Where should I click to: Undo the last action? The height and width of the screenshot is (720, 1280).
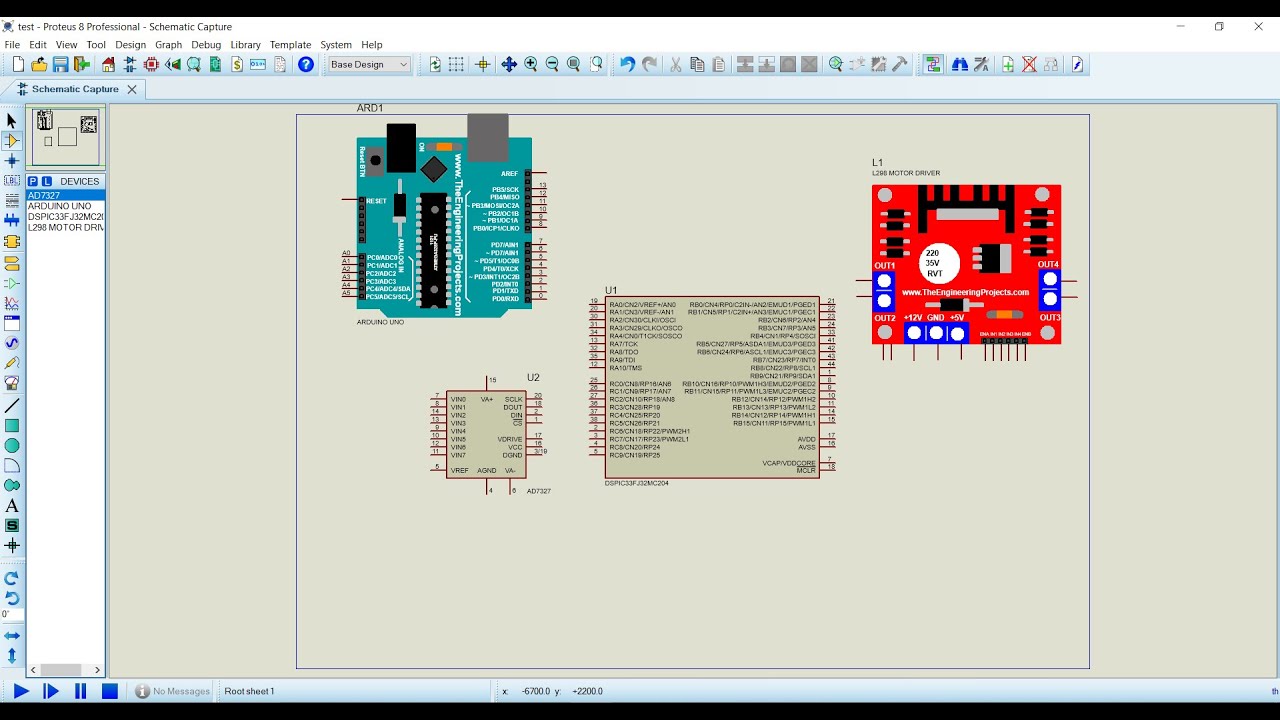pos(627,64)
